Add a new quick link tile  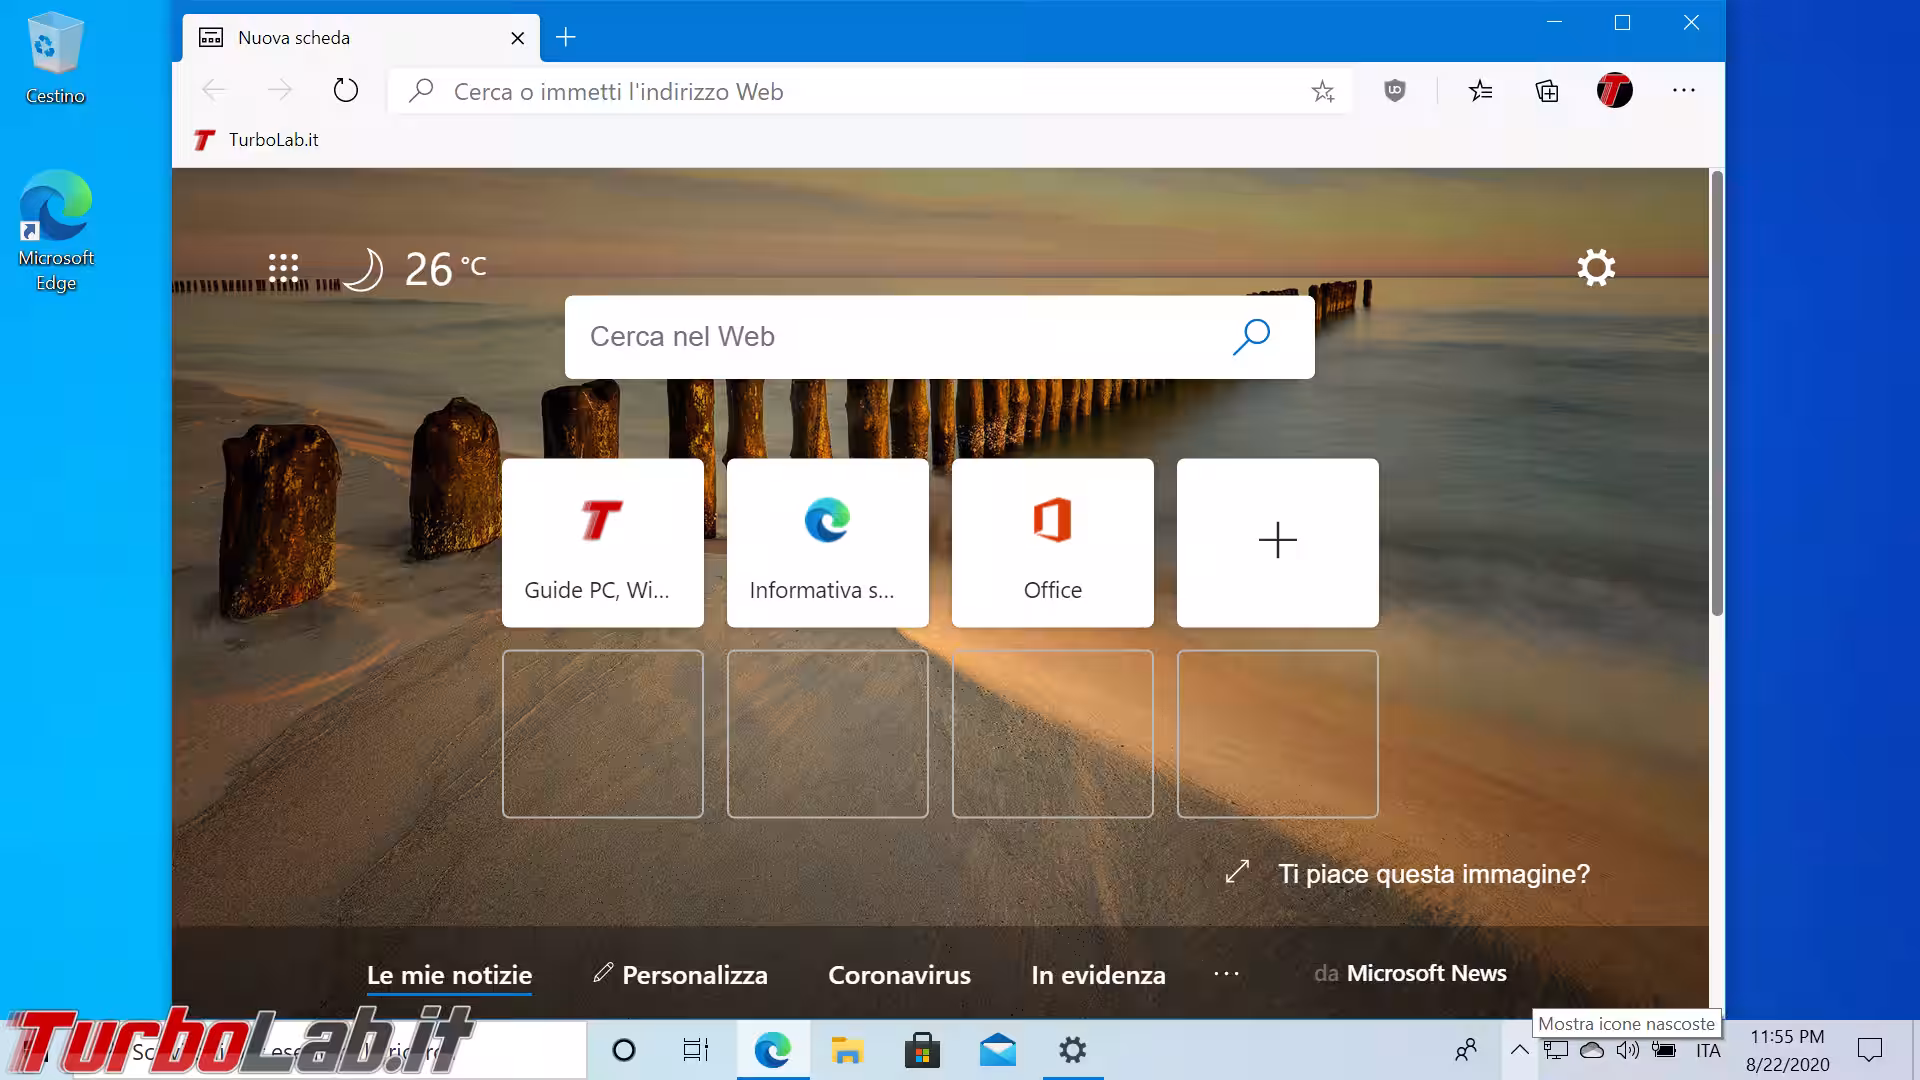(1277, 543)
